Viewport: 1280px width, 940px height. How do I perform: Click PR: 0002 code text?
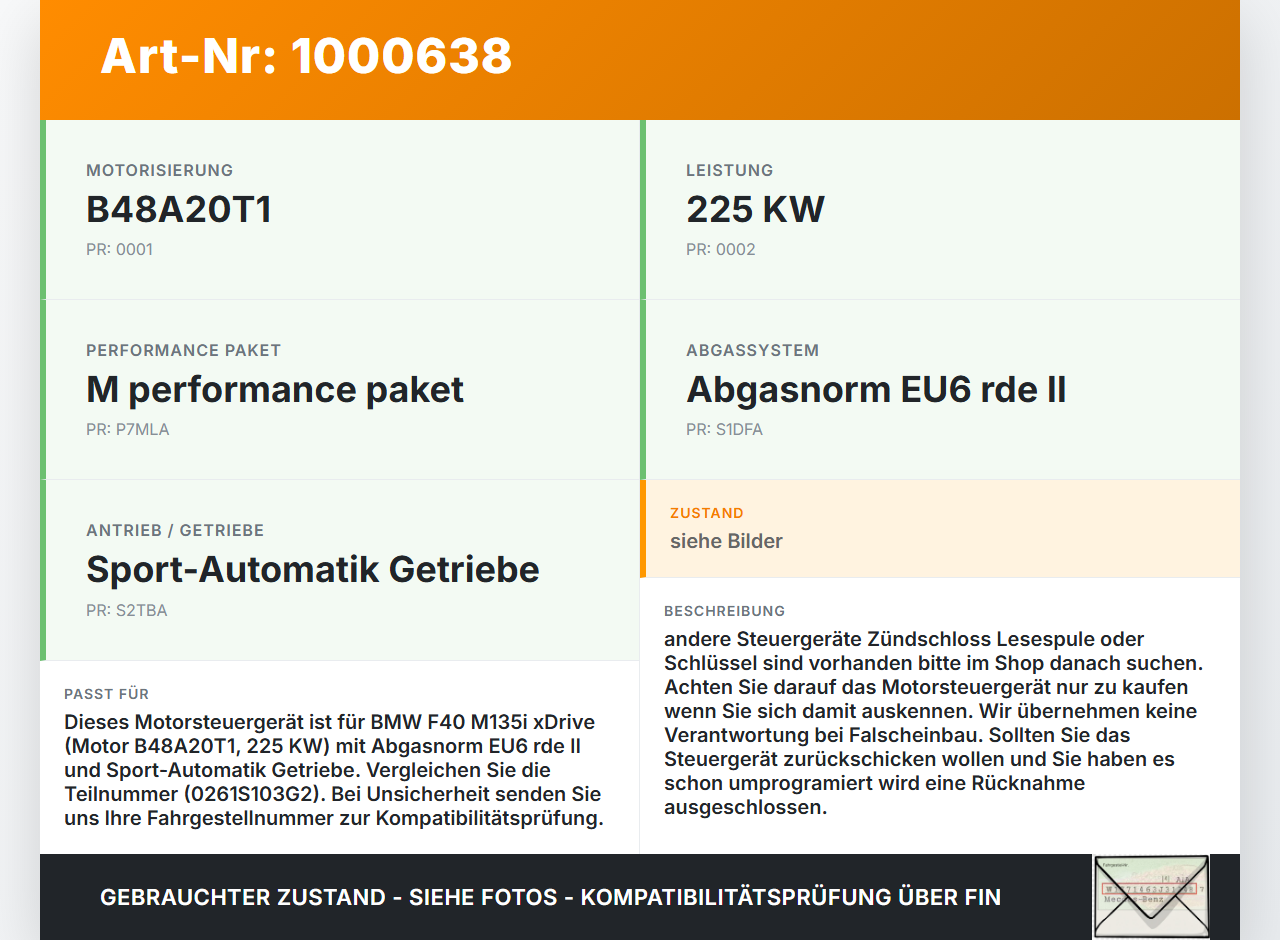coord(721,249)
